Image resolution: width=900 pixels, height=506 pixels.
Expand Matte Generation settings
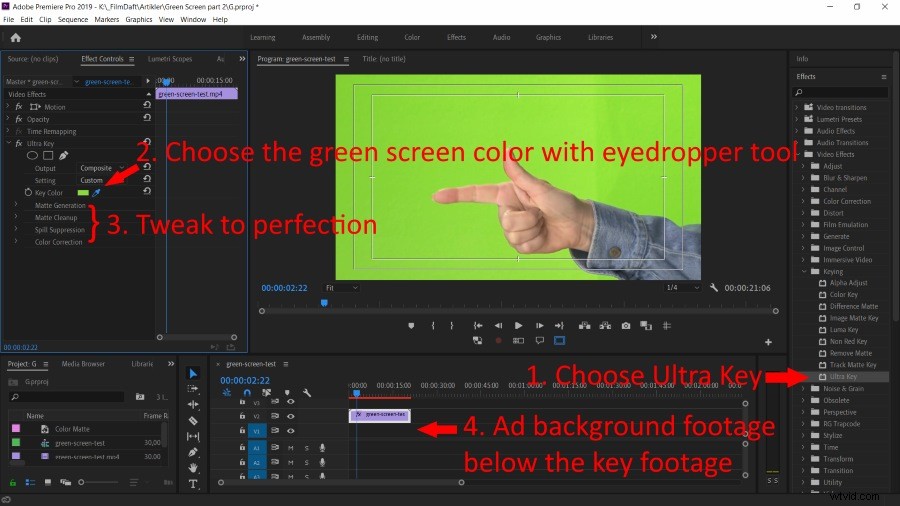pyautogui.click(x=15, y=205)
